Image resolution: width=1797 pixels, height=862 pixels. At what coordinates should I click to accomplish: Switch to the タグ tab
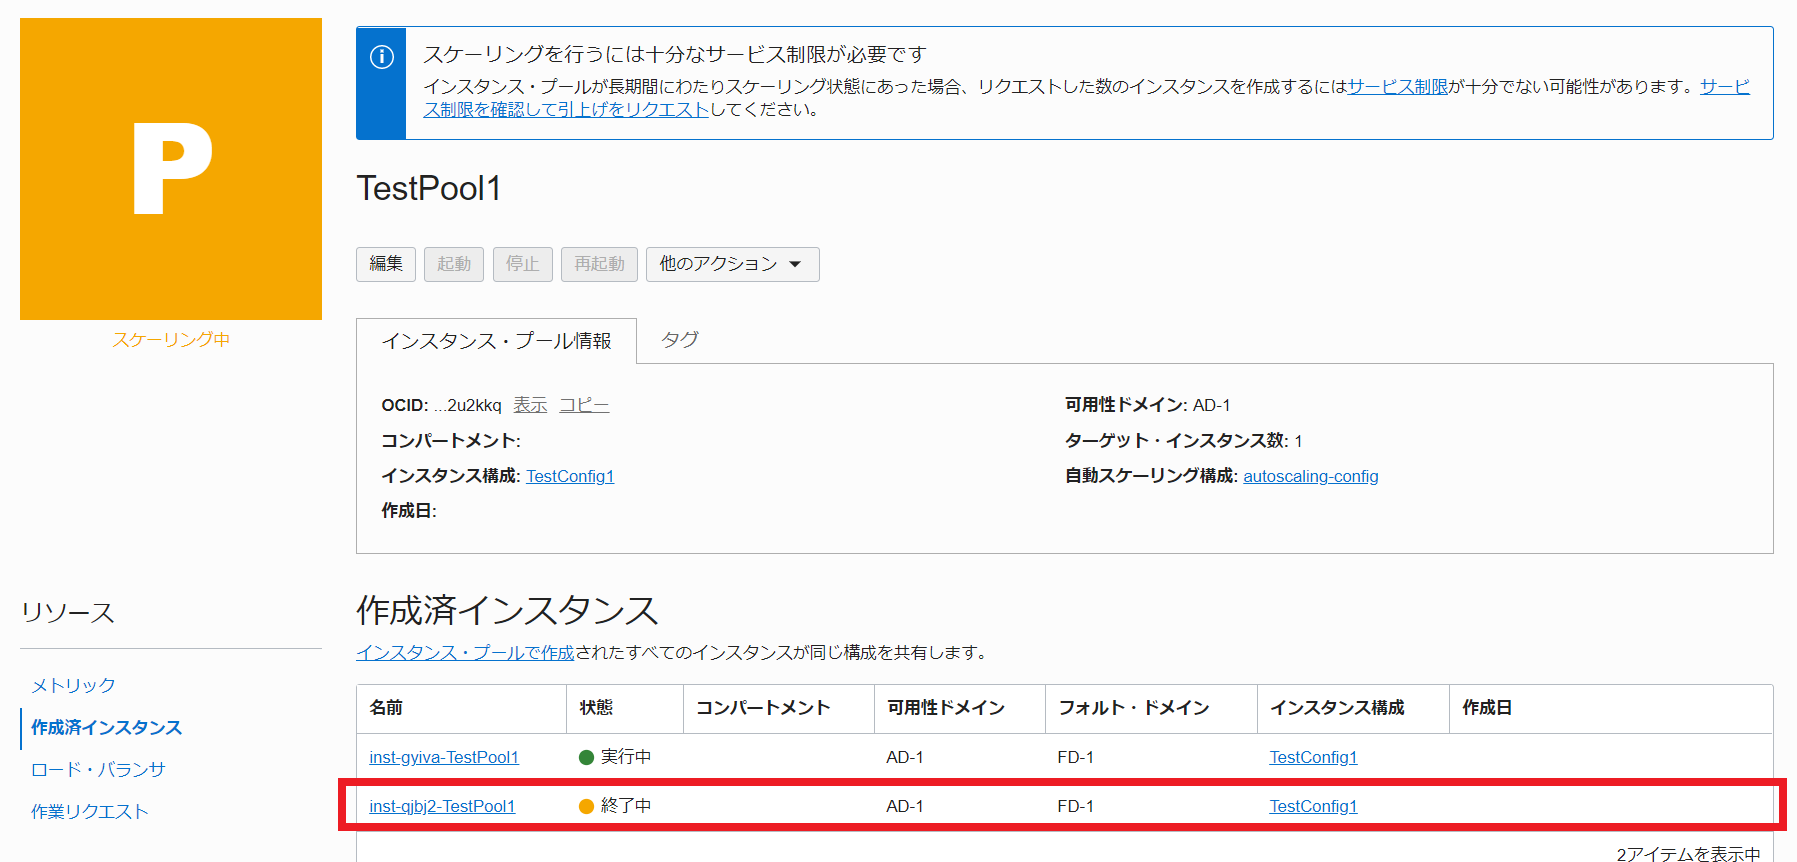click(680, 340)
